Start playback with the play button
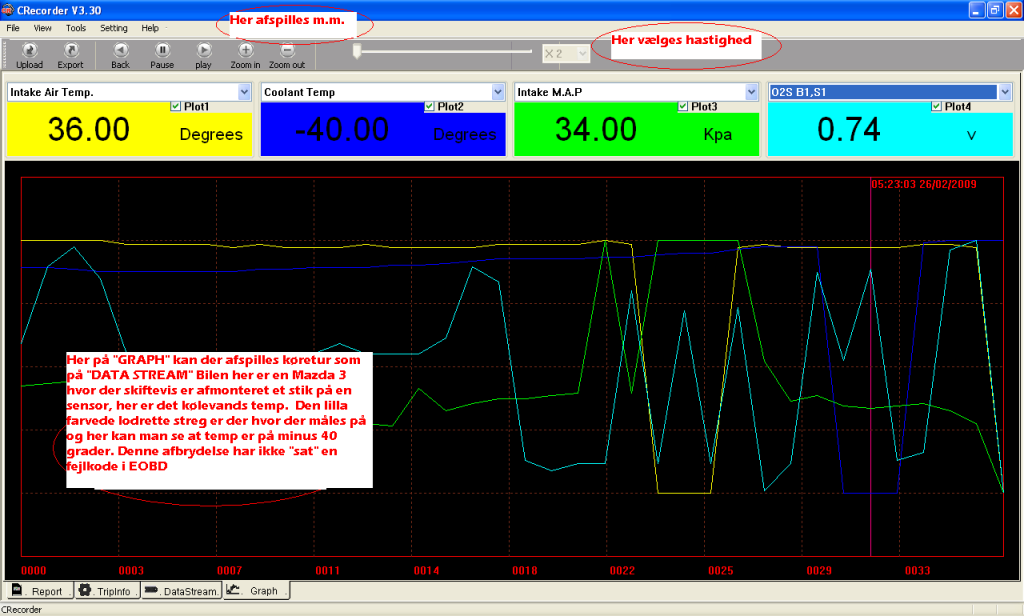This screenshot has width=1024, height=616. click(203, 50)
